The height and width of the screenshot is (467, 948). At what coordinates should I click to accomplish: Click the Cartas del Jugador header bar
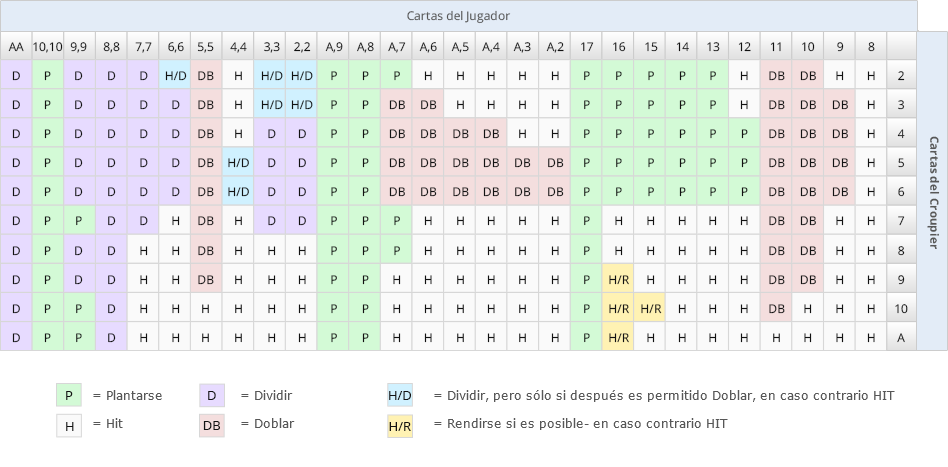(x=459, y=16)
